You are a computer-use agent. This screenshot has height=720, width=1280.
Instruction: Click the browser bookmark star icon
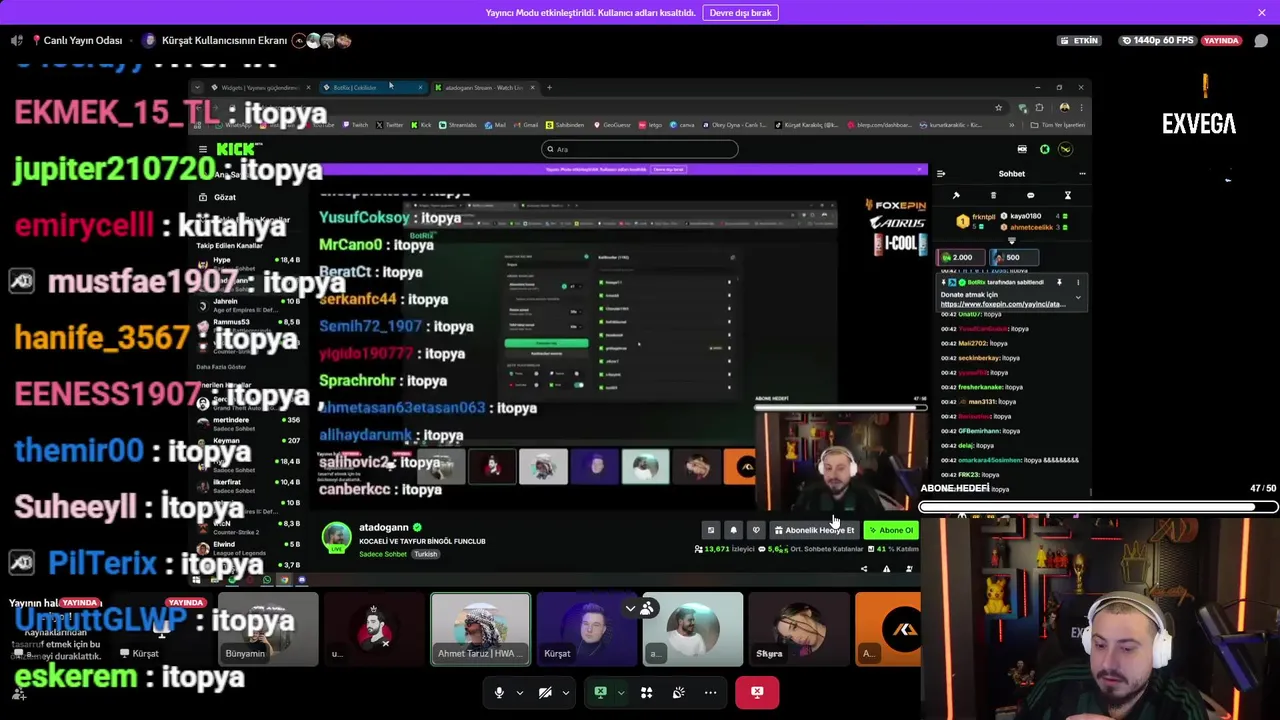coord(998,107)
